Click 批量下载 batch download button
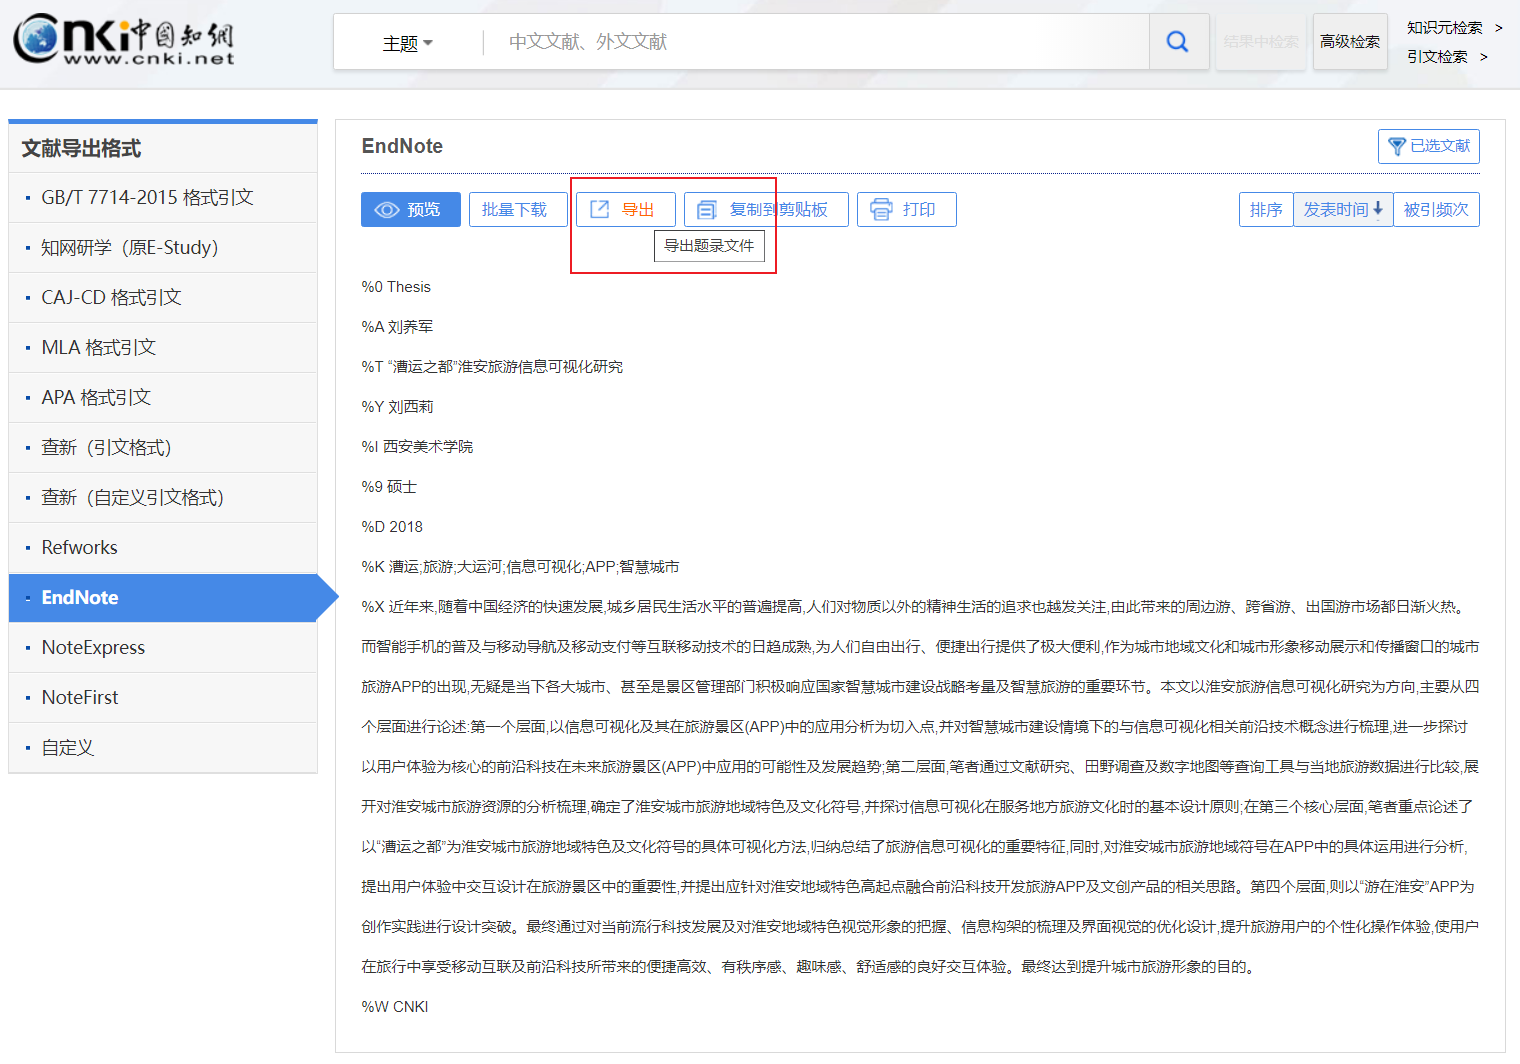1520x1064 pixels. pos(517,209)
